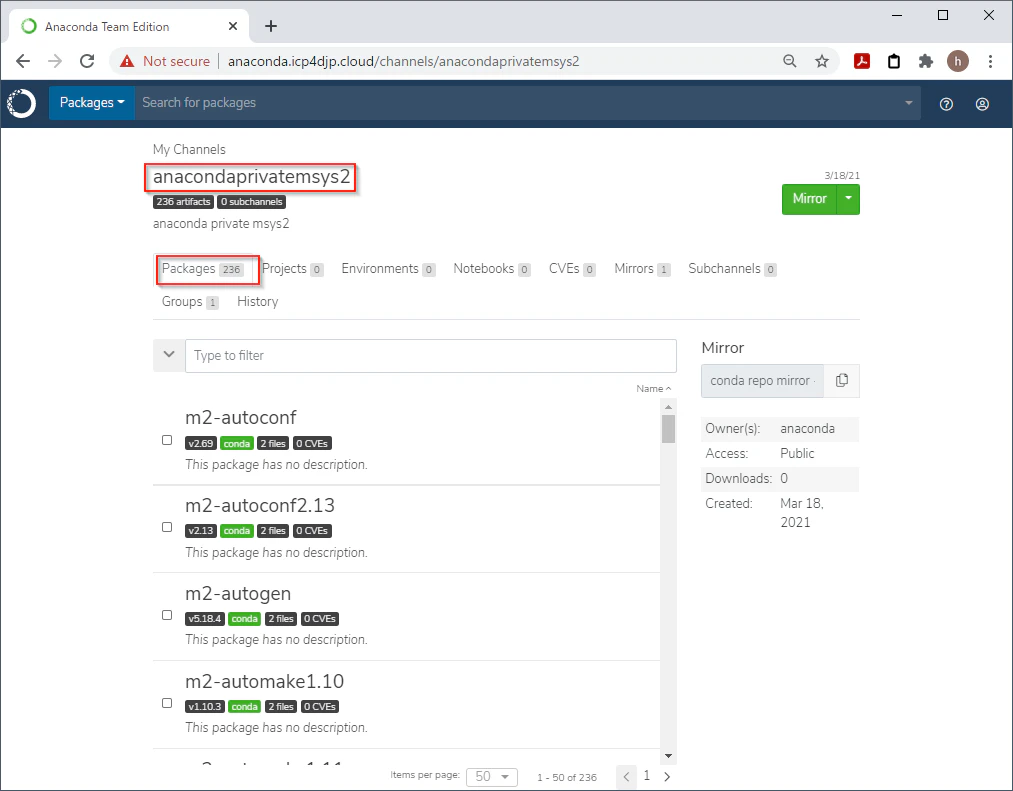Open the help question mark icon
1013x791 pixels.
946,104
